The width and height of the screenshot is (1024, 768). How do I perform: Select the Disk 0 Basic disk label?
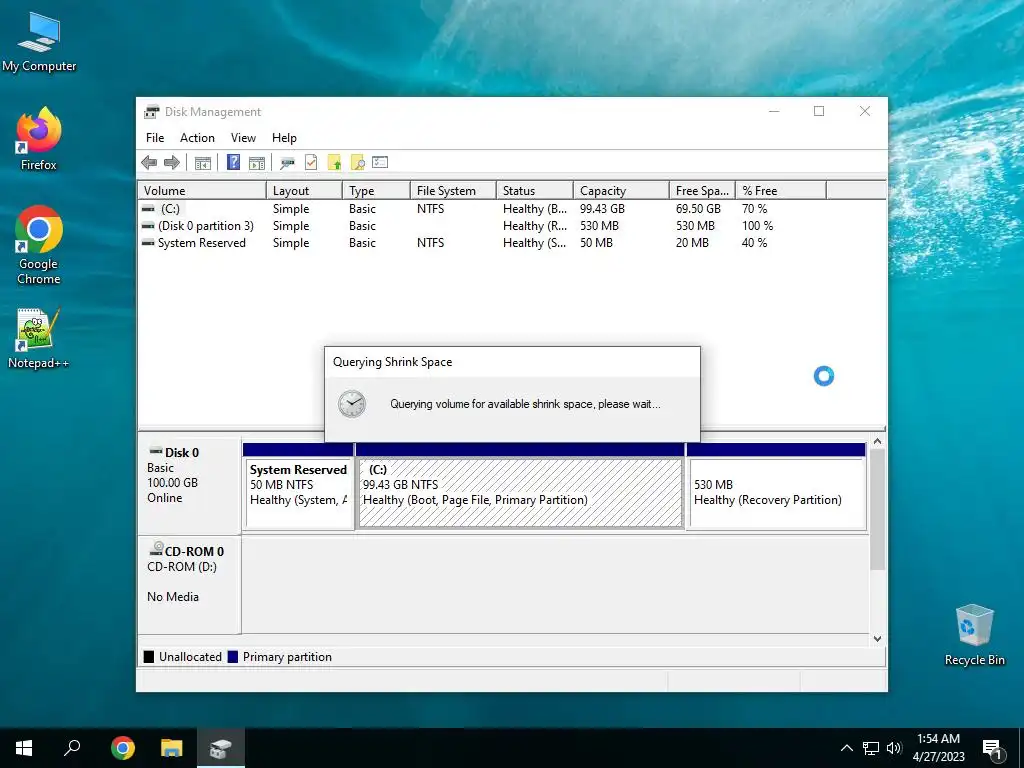coord(189,486)
